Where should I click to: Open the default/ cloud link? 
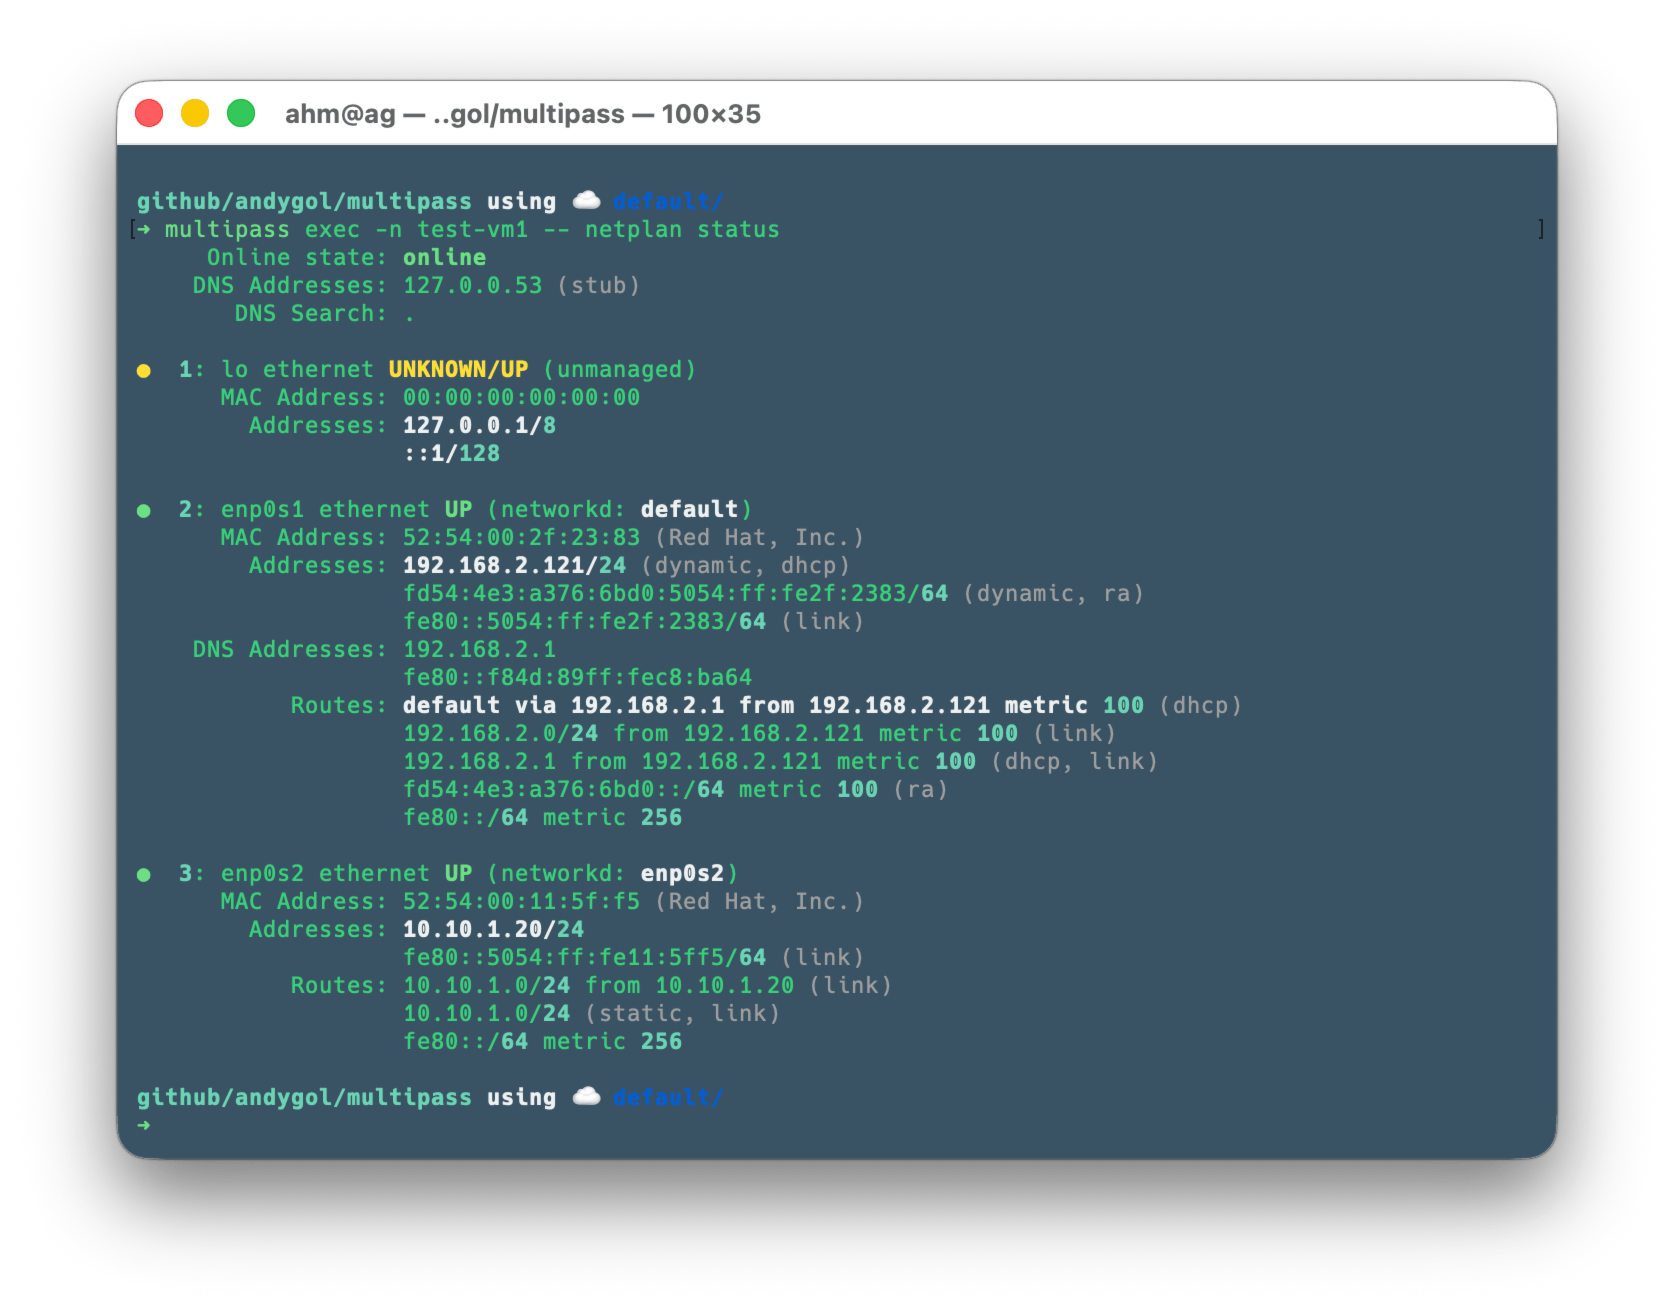point(667,200)
